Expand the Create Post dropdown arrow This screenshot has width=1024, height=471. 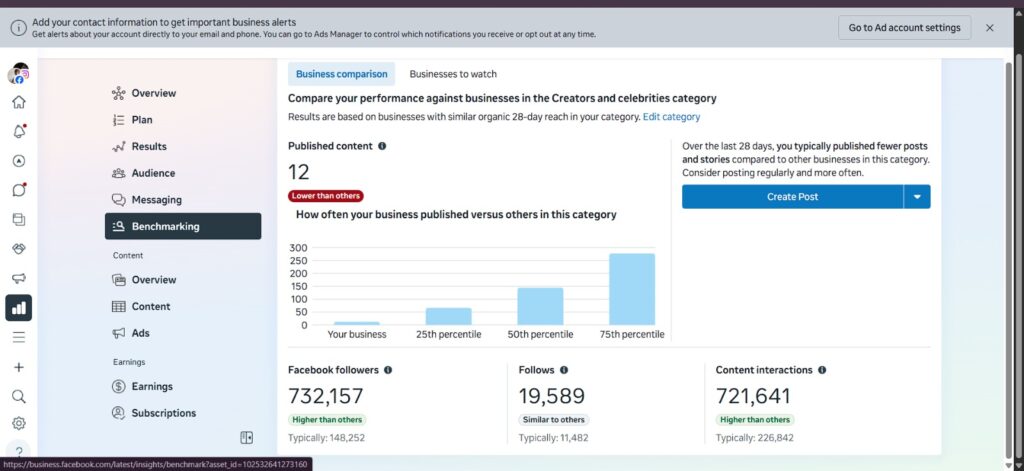click(918, 197)
